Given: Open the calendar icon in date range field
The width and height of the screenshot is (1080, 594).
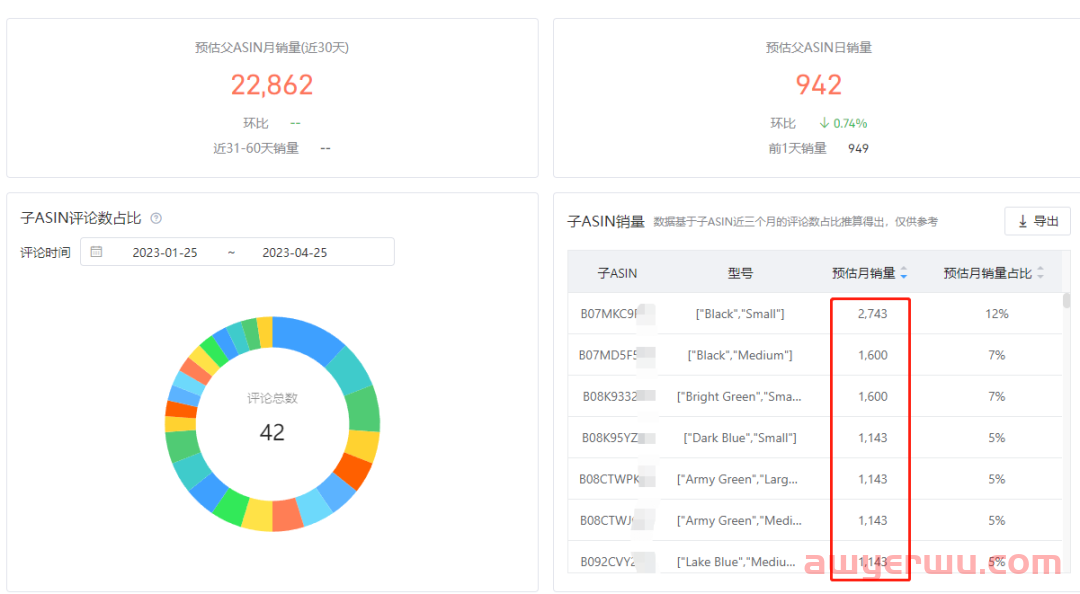Looking at the screenshot, I should click(x=96, y=252).
